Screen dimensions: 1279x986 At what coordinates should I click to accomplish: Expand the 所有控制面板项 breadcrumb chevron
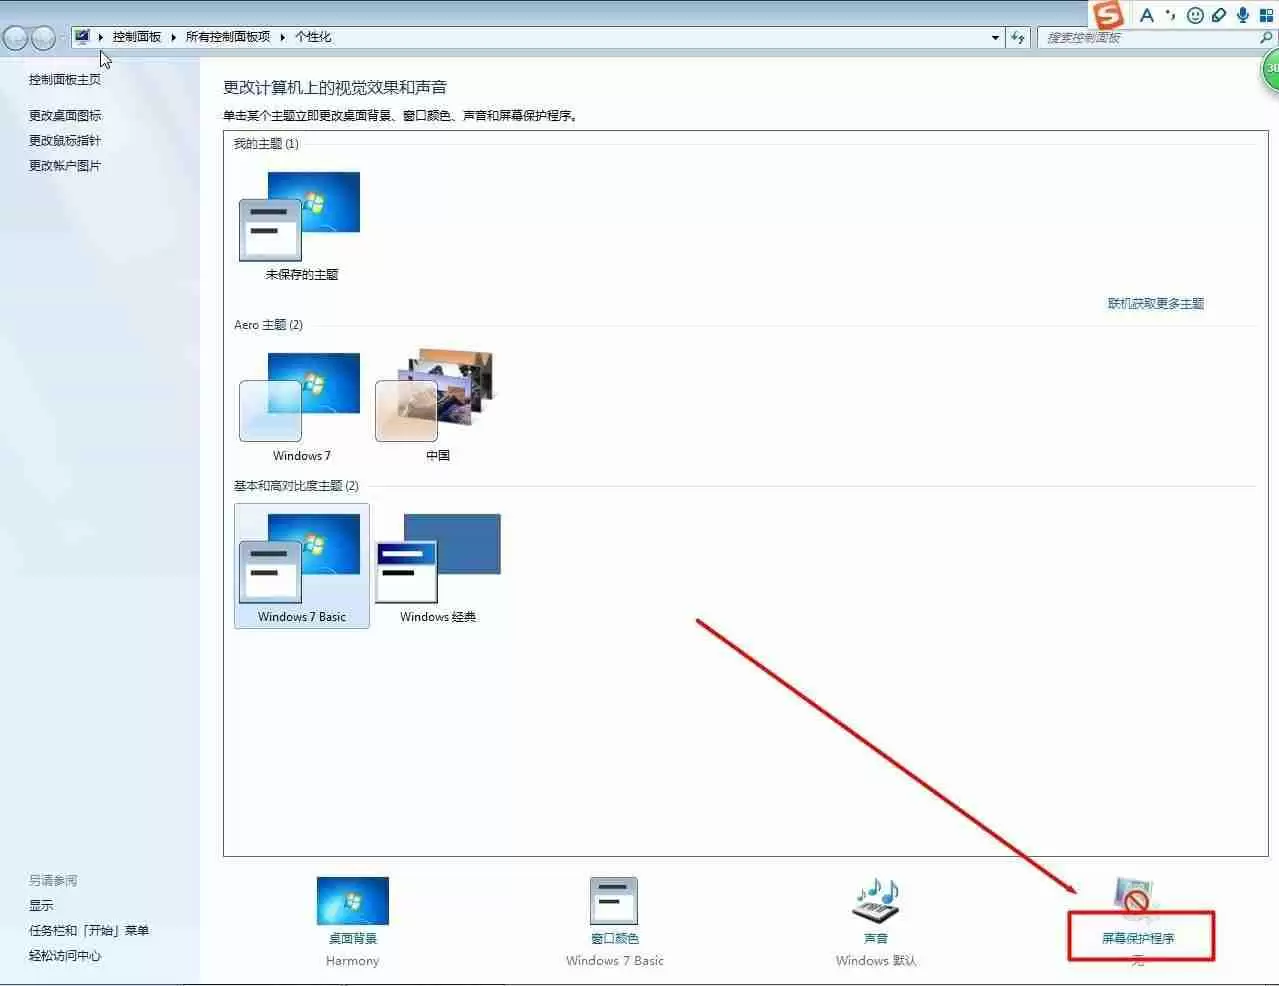[x=282, y=36]
